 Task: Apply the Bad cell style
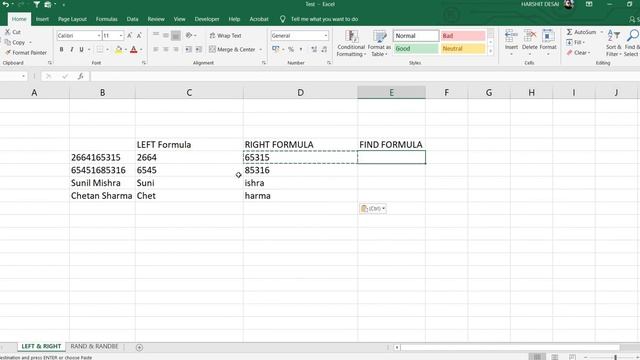[463, 36]
